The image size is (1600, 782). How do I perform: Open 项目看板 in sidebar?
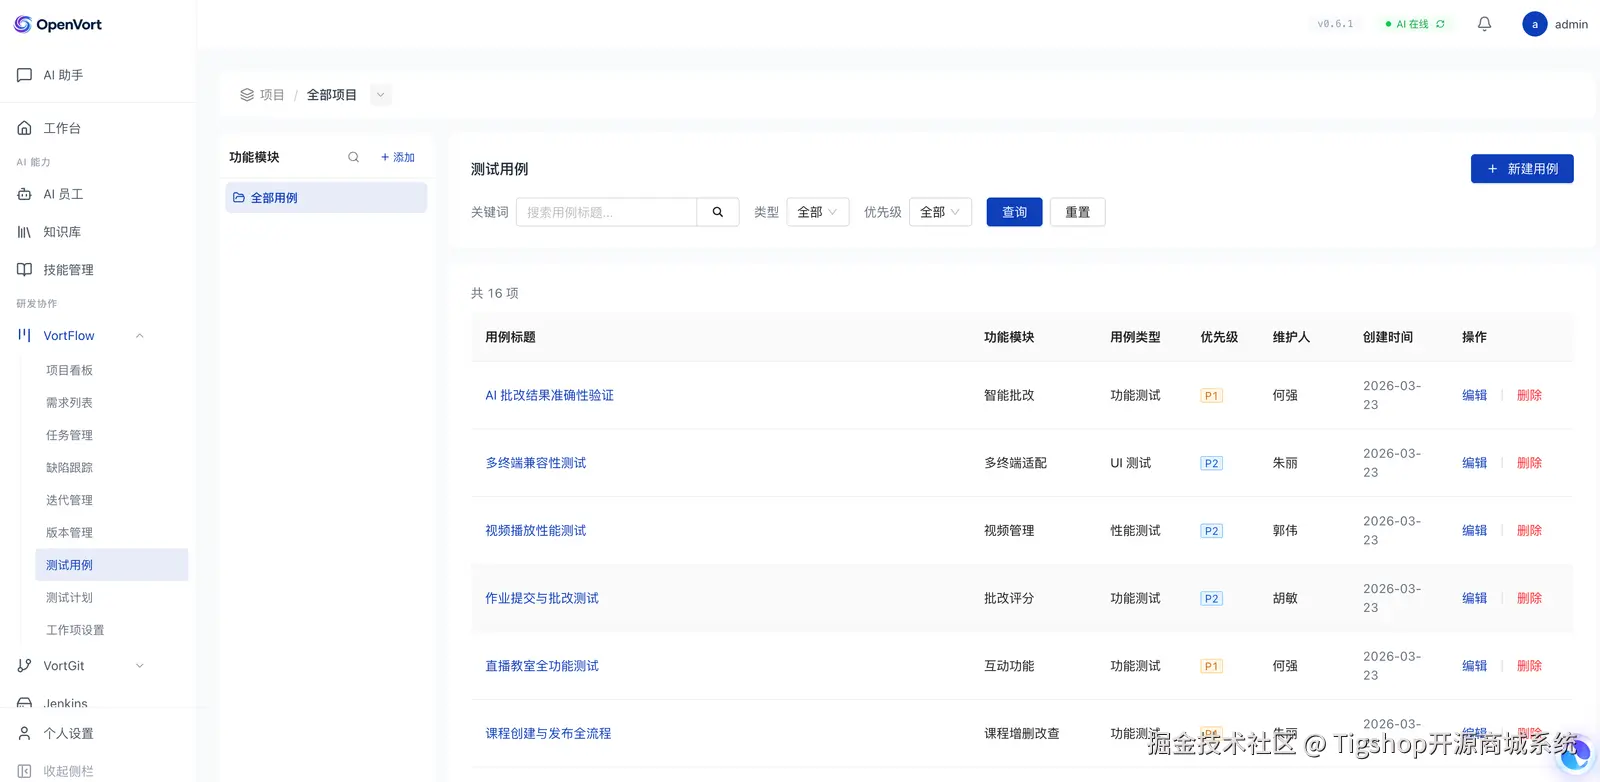point(69,370)
